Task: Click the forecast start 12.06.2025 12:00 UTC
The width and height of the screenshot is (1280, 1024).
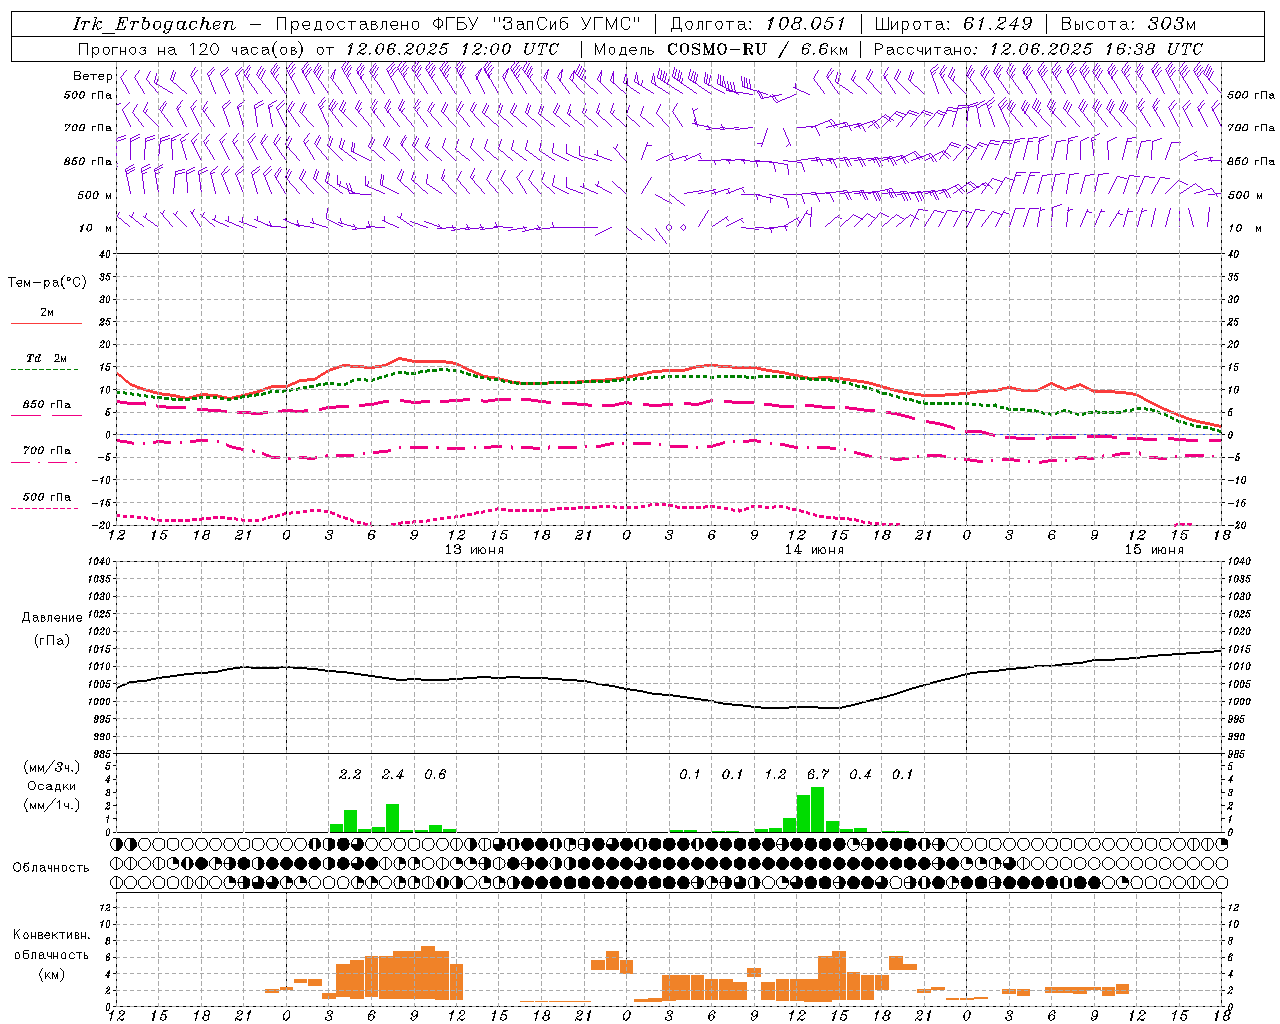Action: tap(452, 48)
